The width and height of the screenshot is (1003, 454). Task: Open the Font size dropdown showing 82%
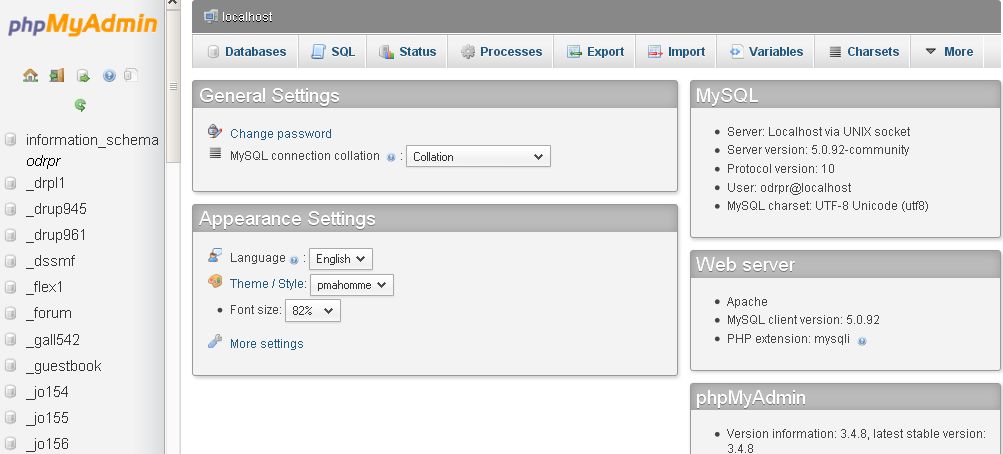pyautogui.click(x=313, y=311)
